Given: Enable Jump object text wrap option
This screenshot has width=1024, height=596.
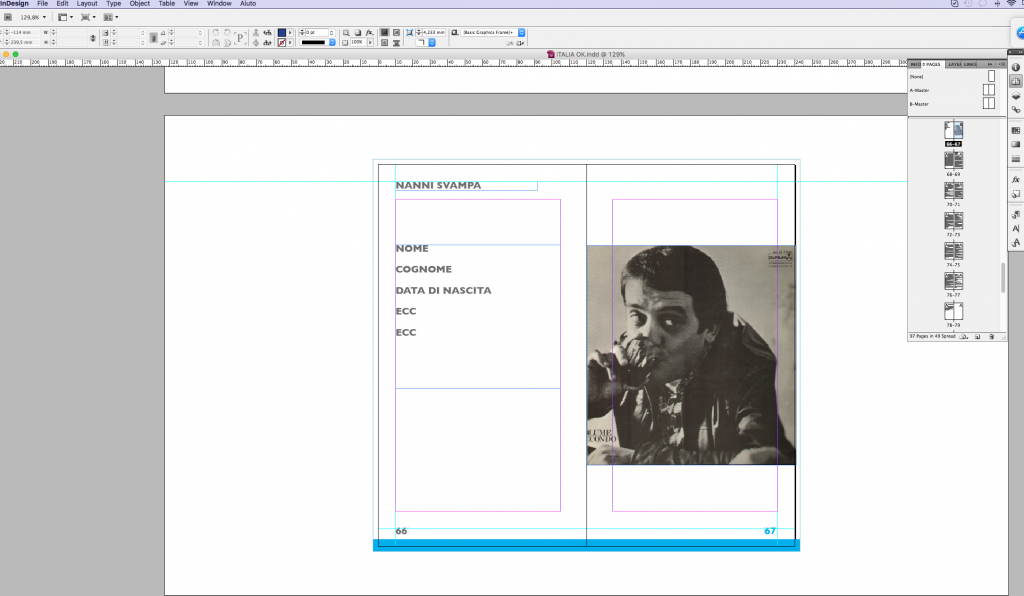Looking at the screenshot, I should point(396,42).
